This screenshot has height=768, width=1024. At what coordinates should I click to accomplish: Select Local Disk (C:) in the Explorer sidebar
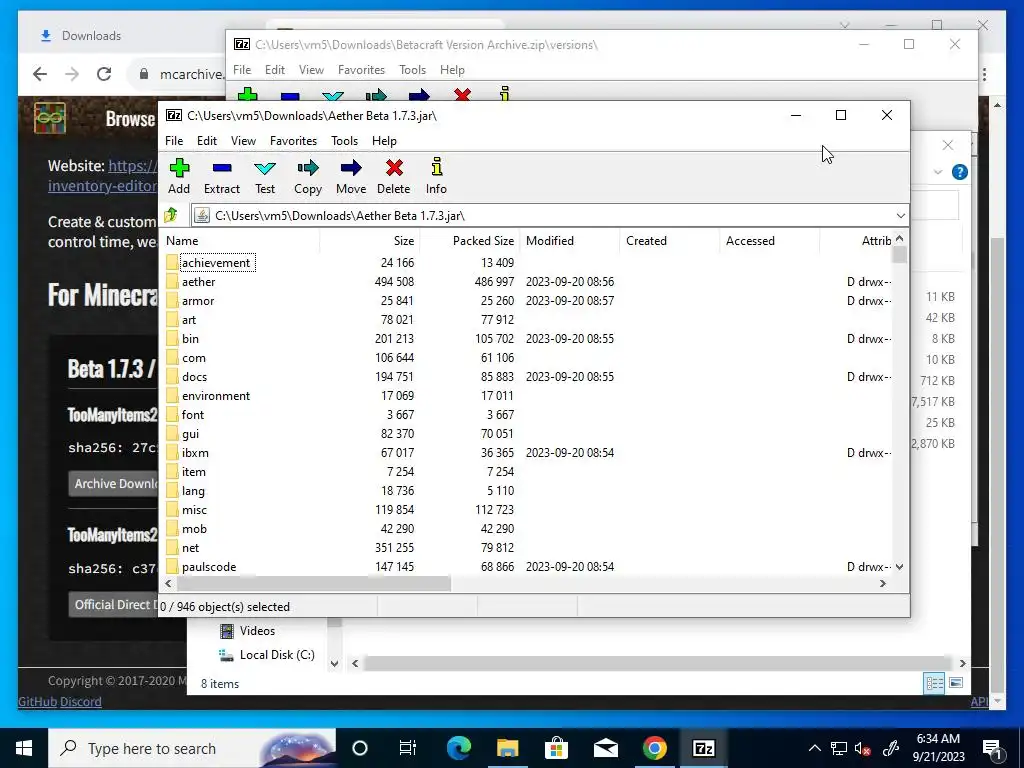[x=277, y=654]
